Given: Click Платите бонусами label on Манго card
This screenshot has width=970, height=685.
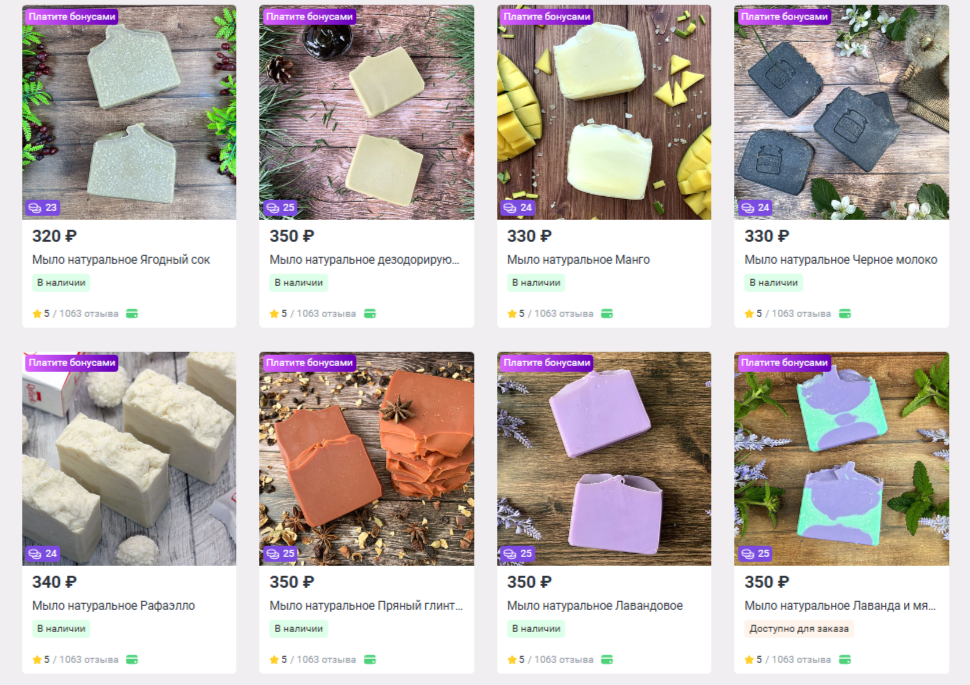Looking at the screenshot, I should (546, 17).
